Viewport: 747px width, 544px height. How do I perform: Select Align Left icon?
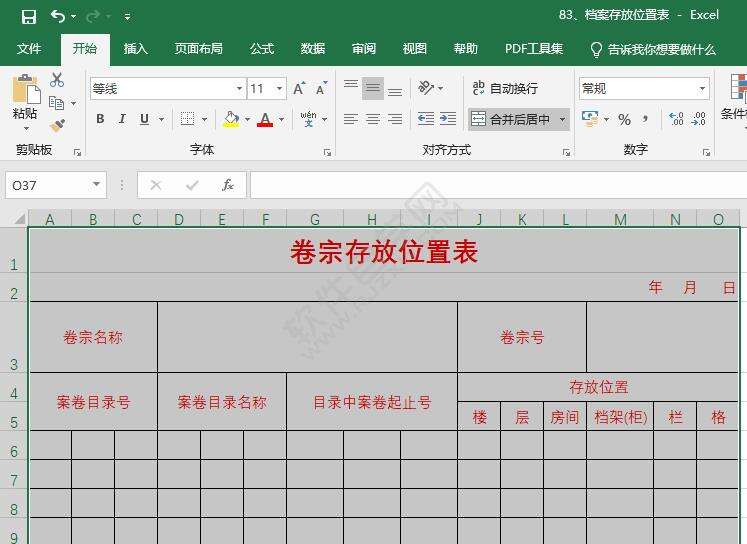pos(351,119)
